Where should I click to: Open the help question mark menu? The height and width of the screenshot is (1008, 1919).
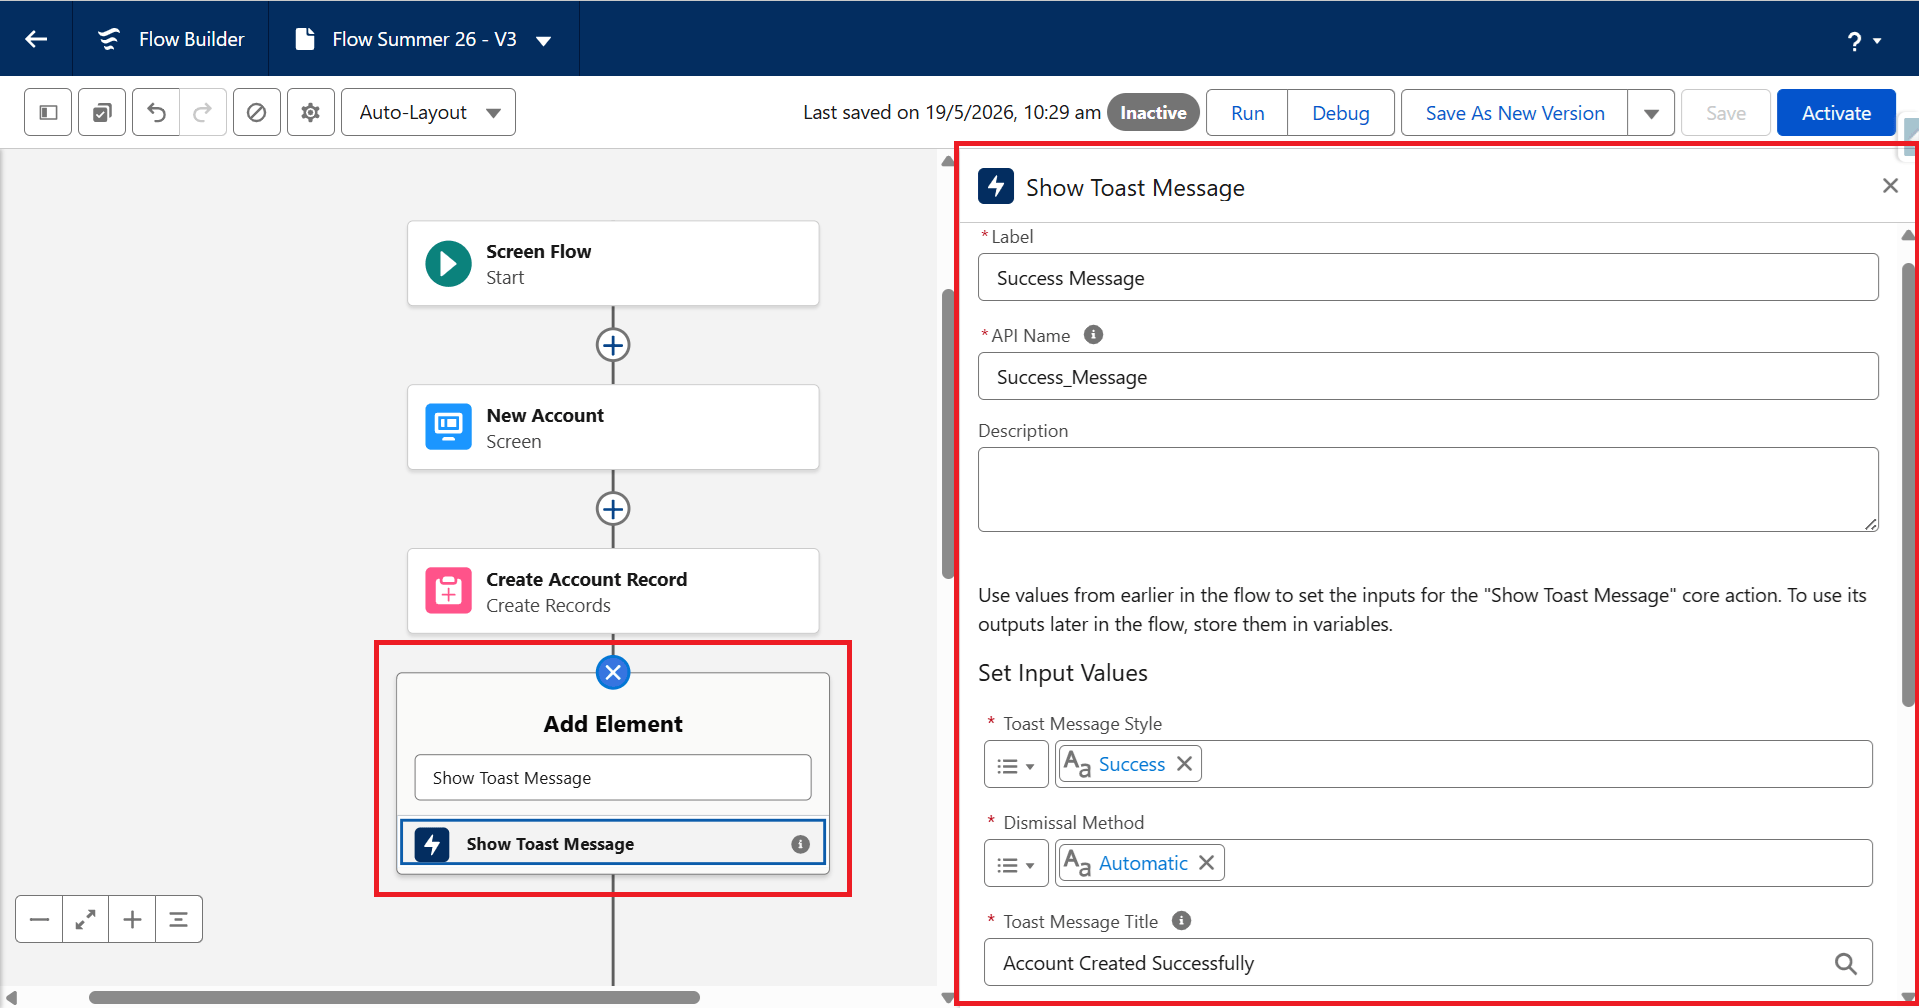coord(1863,40)
